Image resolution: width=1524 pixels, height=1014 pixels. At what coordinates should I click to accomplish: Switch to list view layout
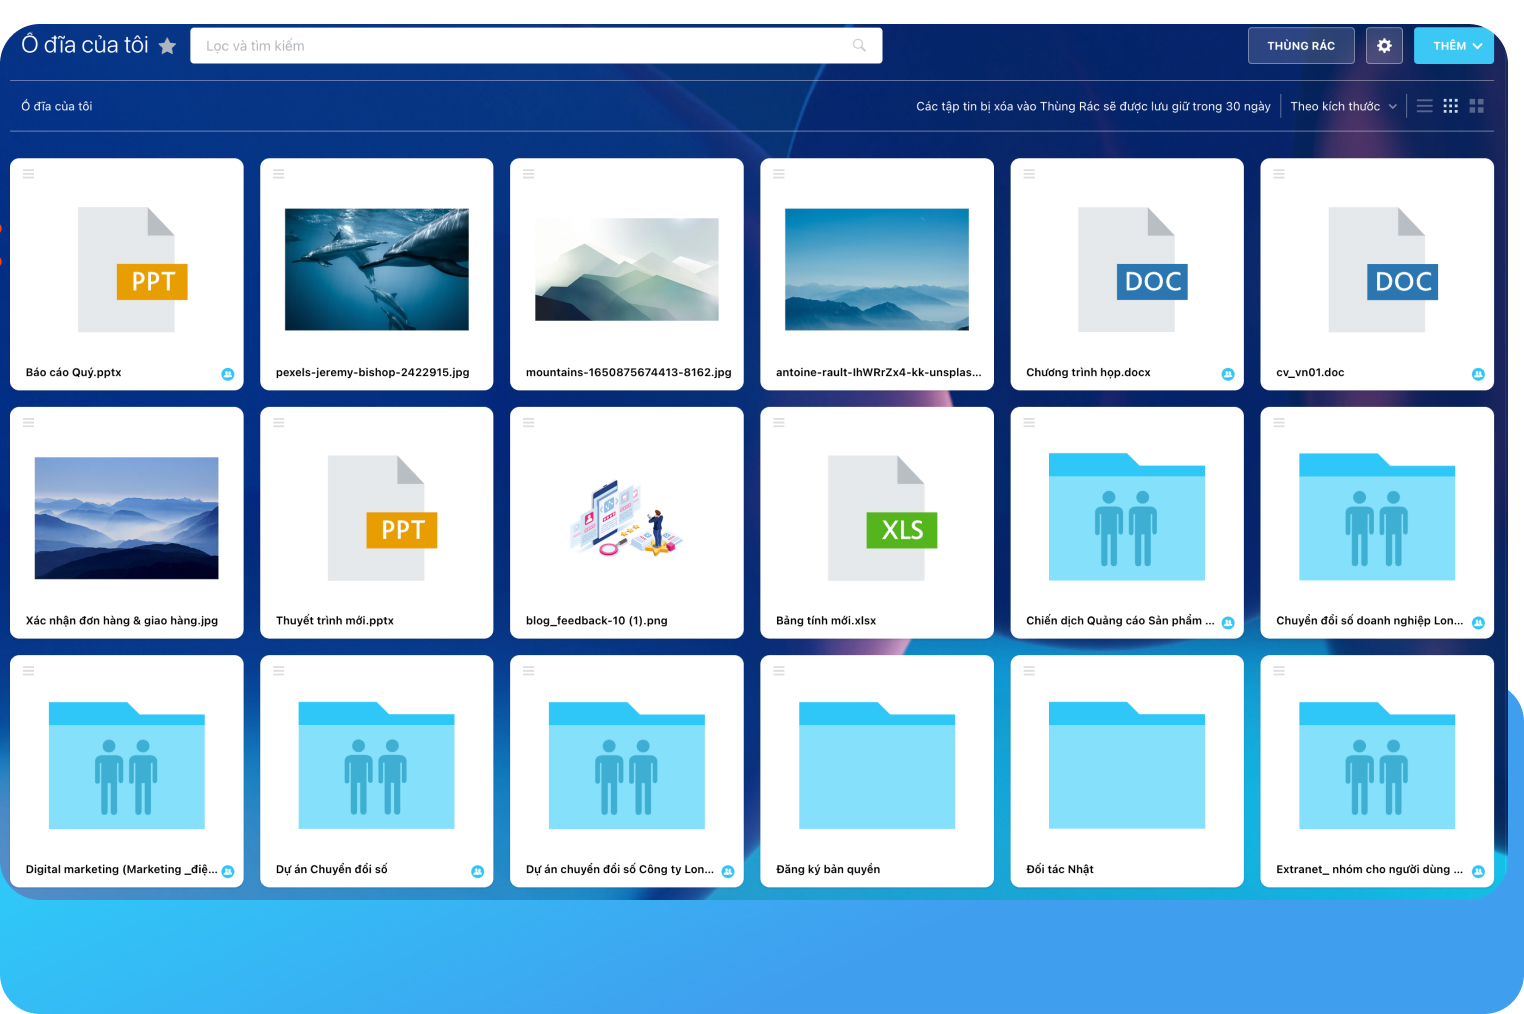1425,106
